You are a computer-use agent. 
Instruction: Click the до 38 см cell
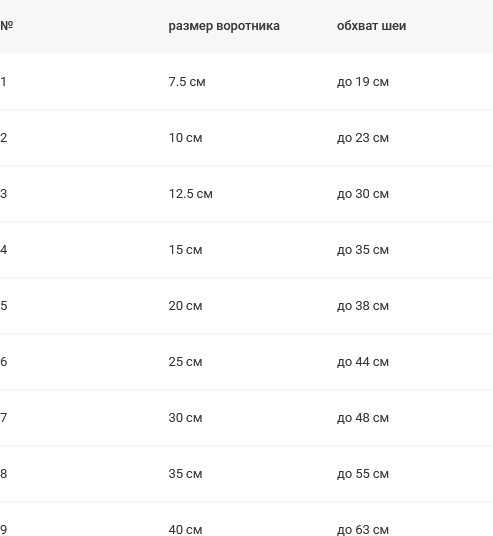(363, 306)
